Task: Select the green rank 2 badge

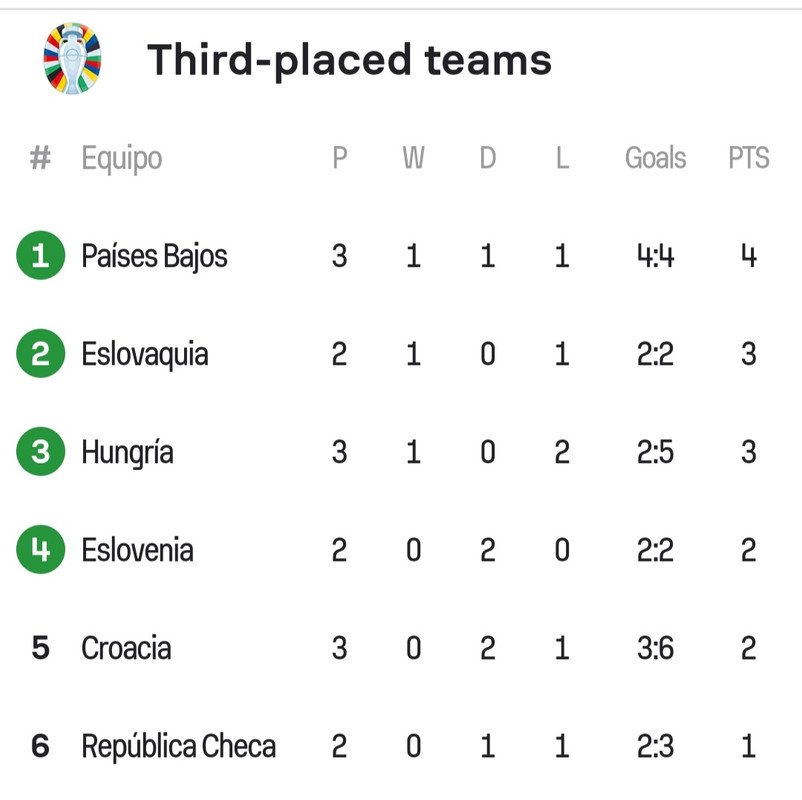Action: pyautogui.click(x=40, y=353)
